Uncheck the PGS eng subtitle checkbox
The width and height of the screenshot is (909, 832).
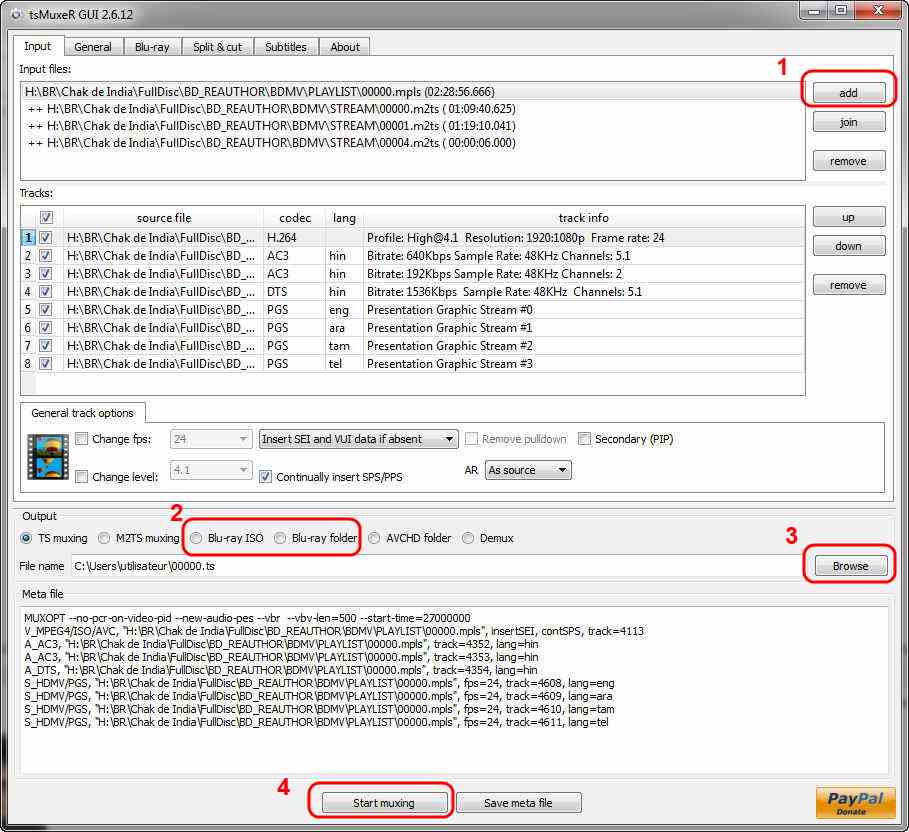[45, 310]
